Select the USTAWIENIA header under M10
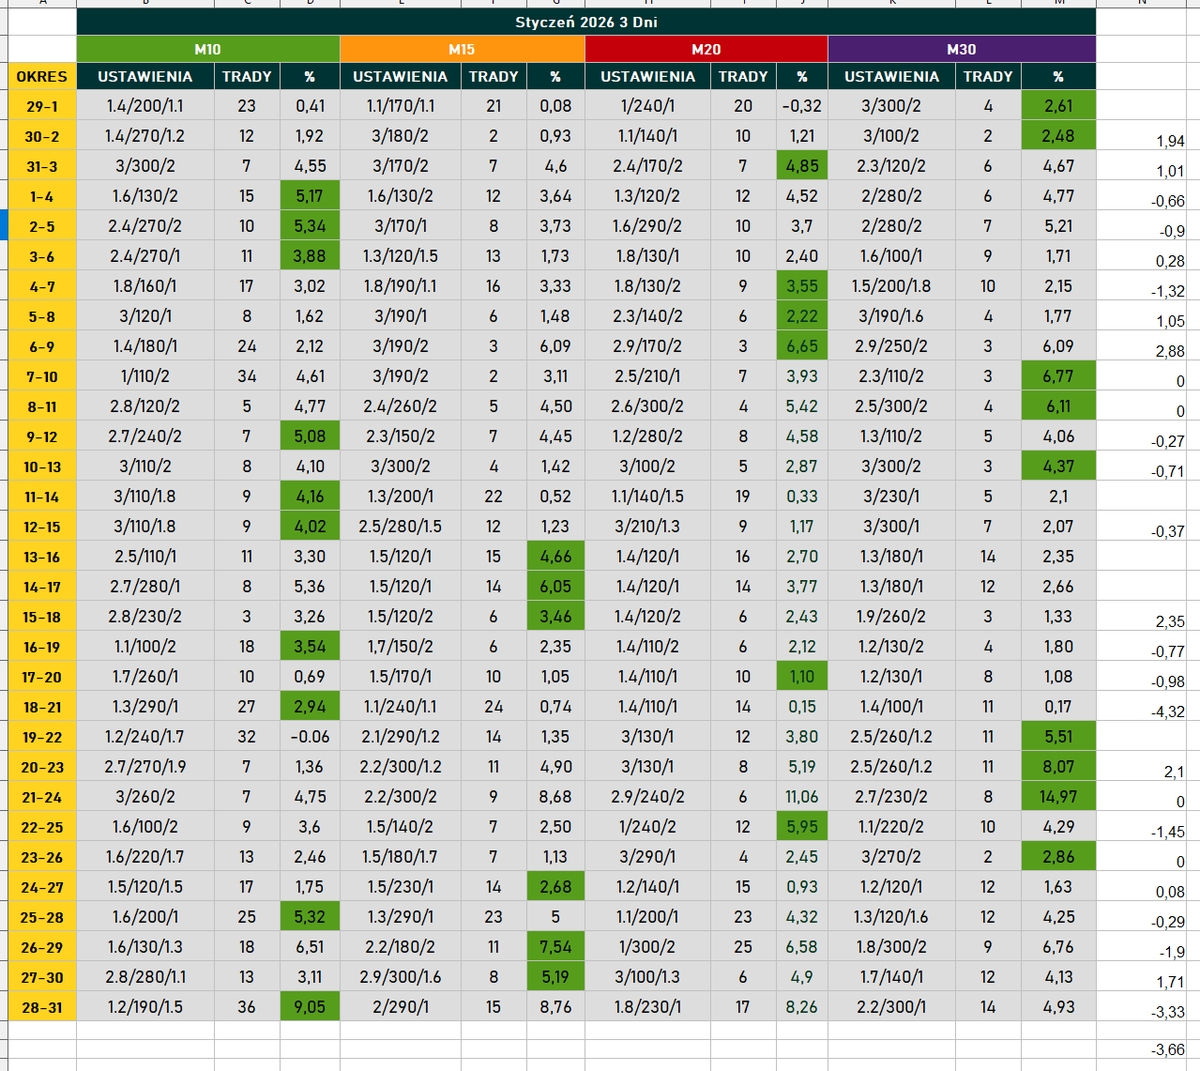 (x=145, y=76)
